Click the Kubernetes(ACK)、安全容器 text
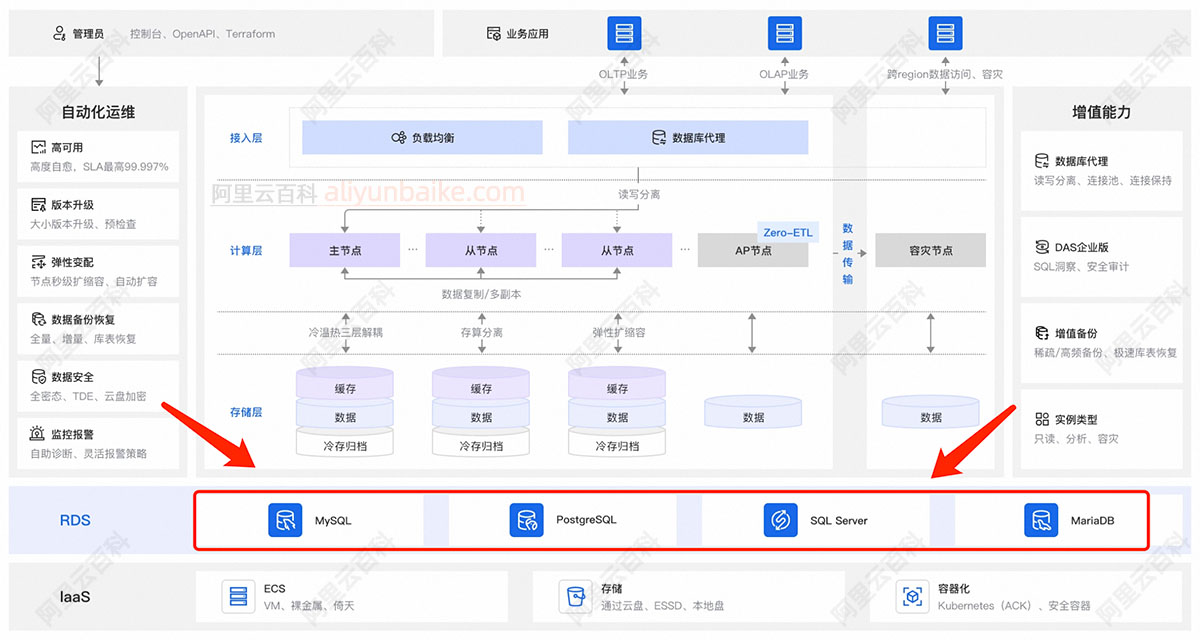The width and height of the screenshot is (1200, 640). click(1014, 606)
